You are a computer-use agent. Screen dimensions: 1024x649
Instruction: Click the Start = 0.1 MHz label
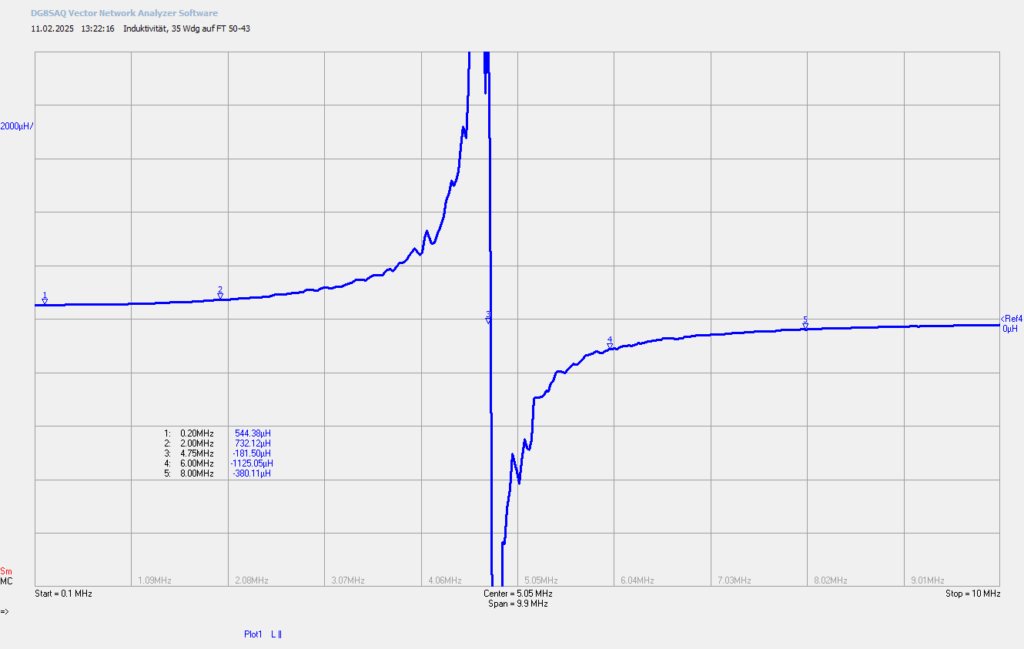[x=63, y=594]
